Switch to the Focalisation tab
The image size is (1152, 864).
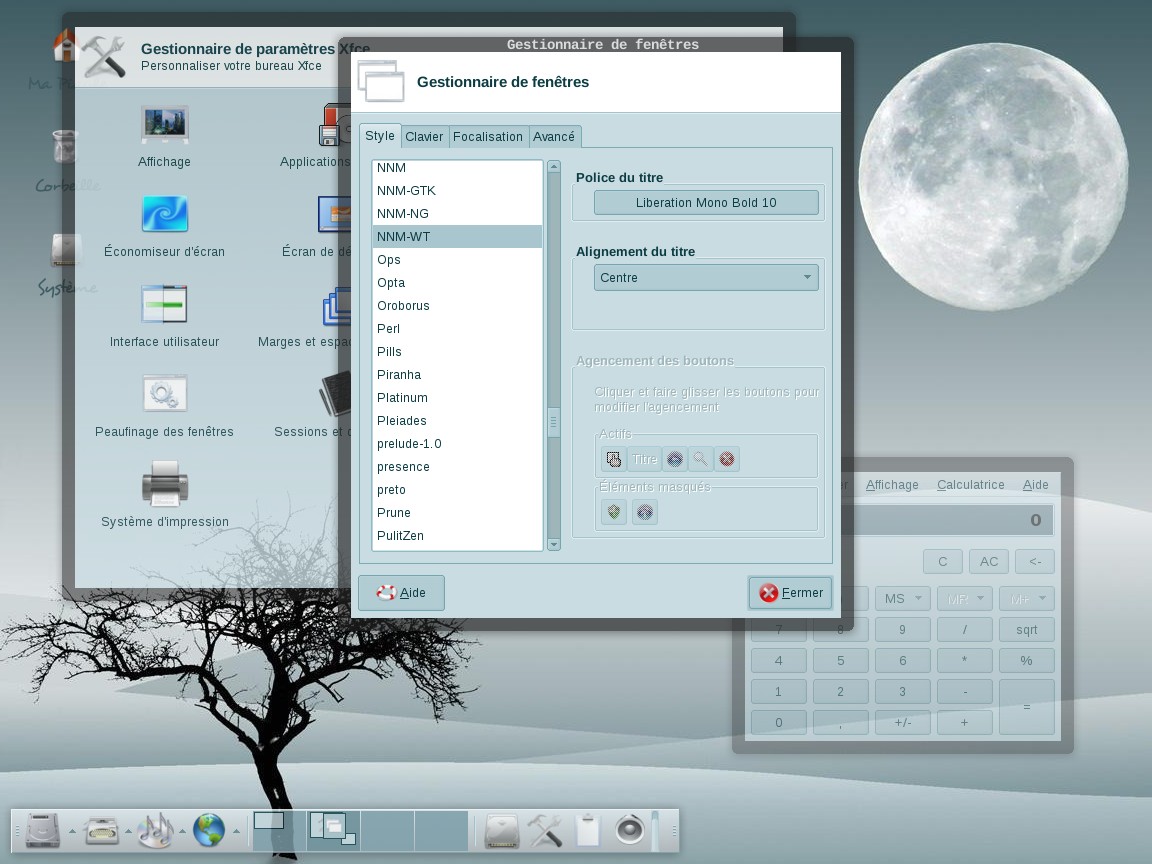(x=487, y=137)
